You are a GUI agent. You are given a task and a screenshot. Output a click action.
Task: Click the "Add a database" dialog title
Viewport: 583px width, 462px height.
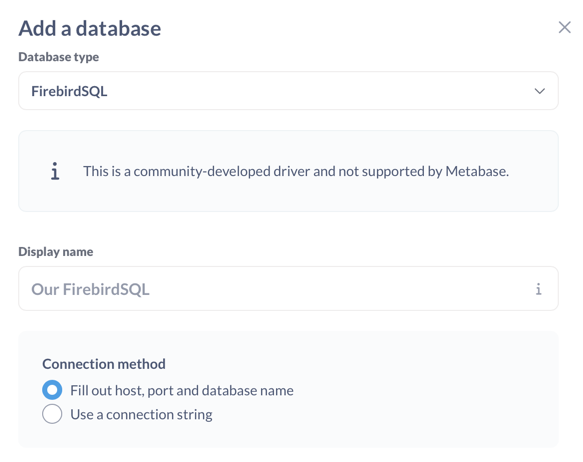coord(90,28)
